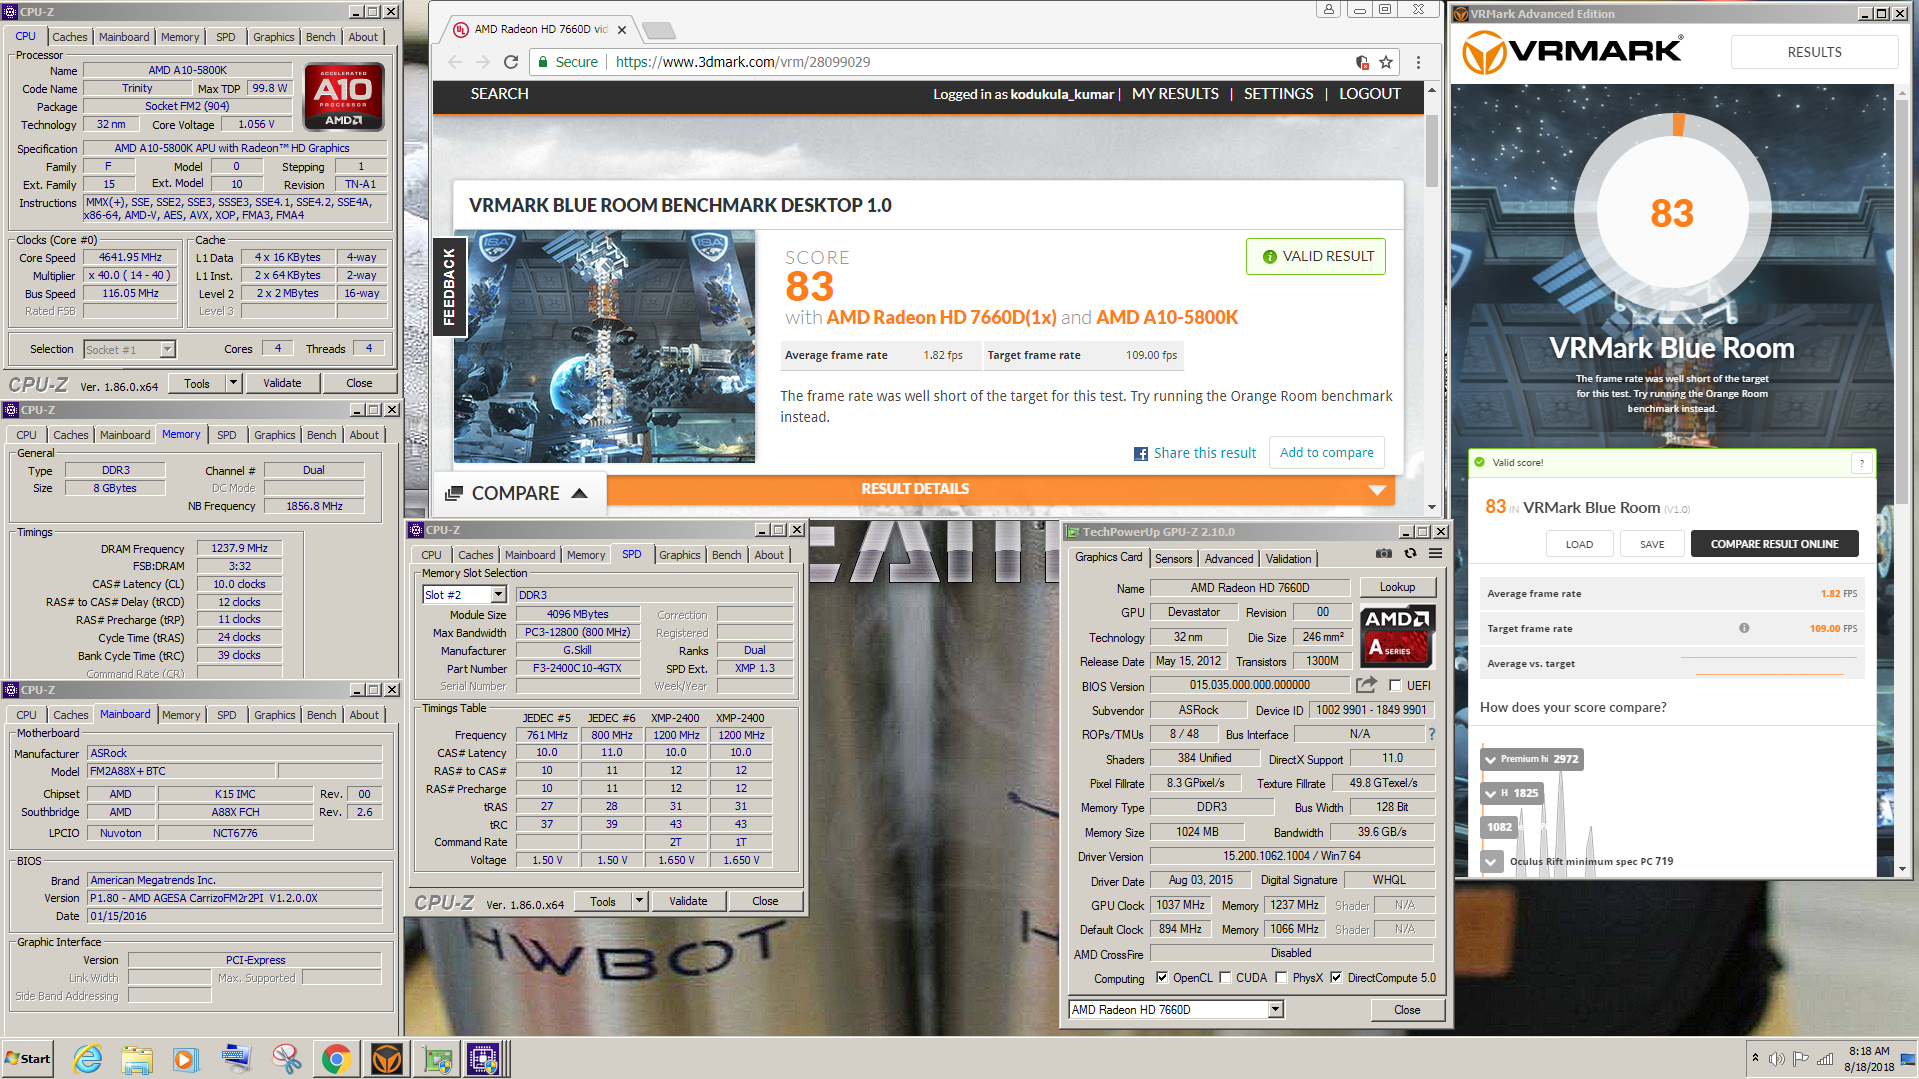The width and height of the screenshot is (1919, 1079).
Task: Click the Chrome address bar URL
Action: (742, 62)
